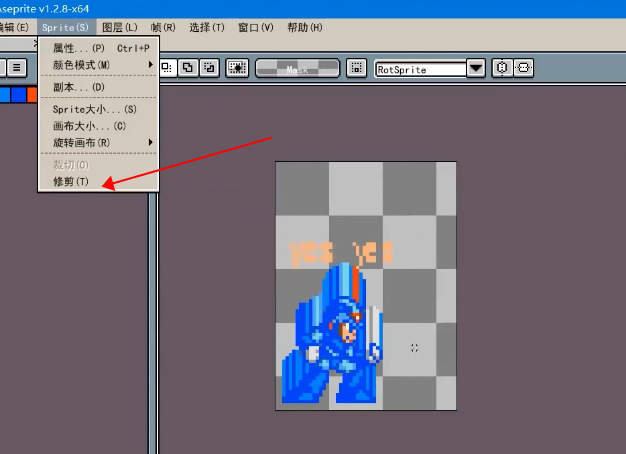The image size is (626, 454).
Task: Click the pivot position icon button
Action: 356,67
